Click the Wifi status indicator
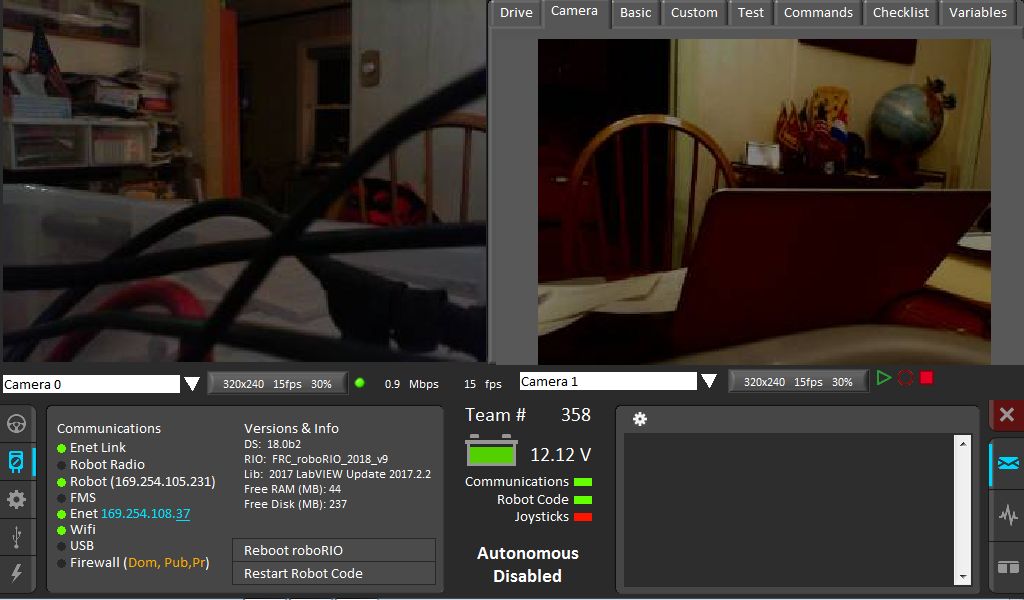 [61, 530]
